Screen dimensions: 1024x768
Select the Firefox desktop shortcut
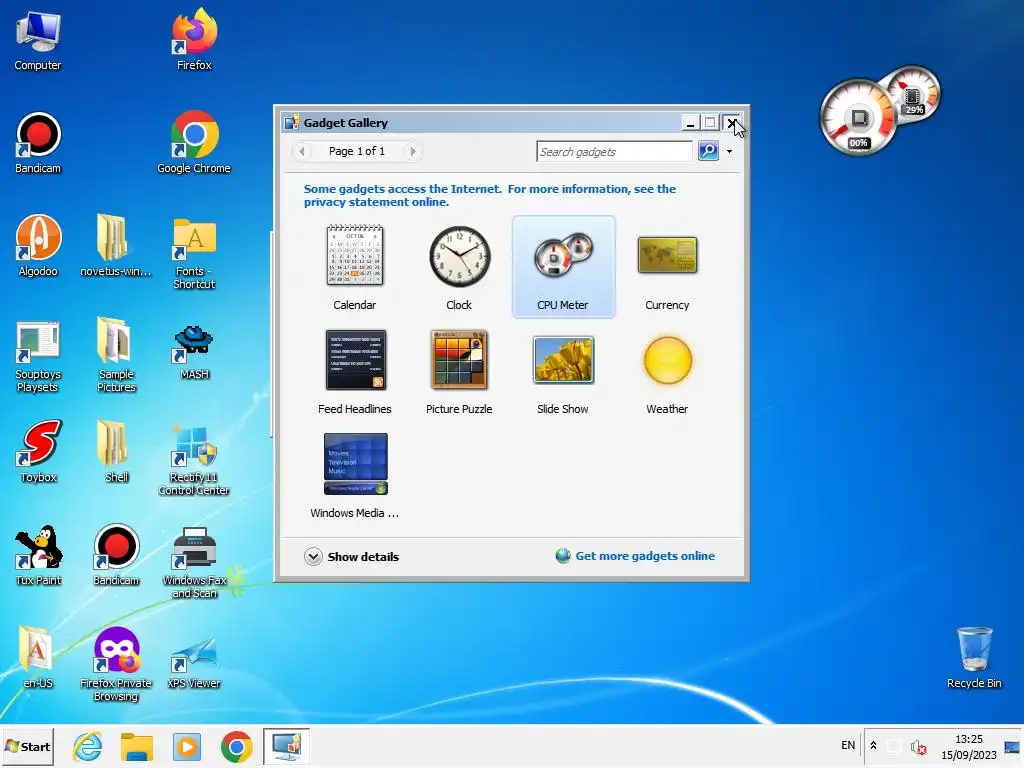[194, 40]
